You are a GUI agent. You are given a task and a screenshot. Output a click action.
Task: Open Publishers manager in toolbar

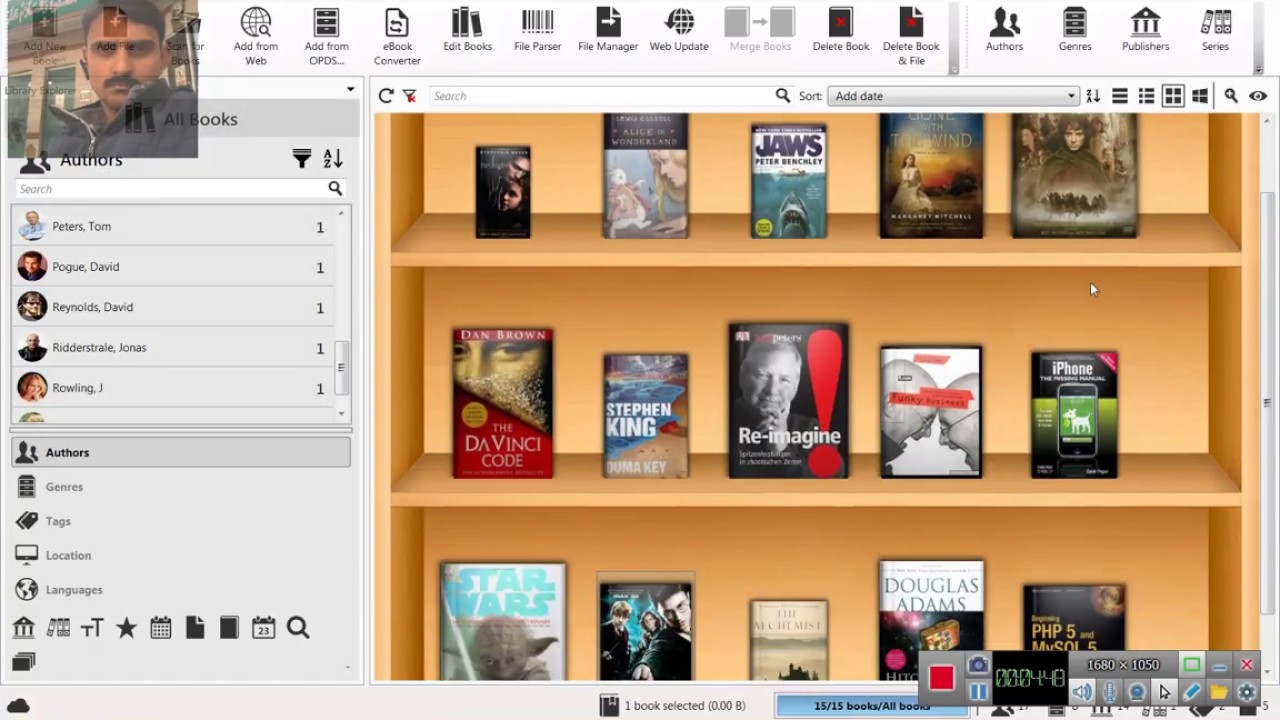tap(1145, 30)
